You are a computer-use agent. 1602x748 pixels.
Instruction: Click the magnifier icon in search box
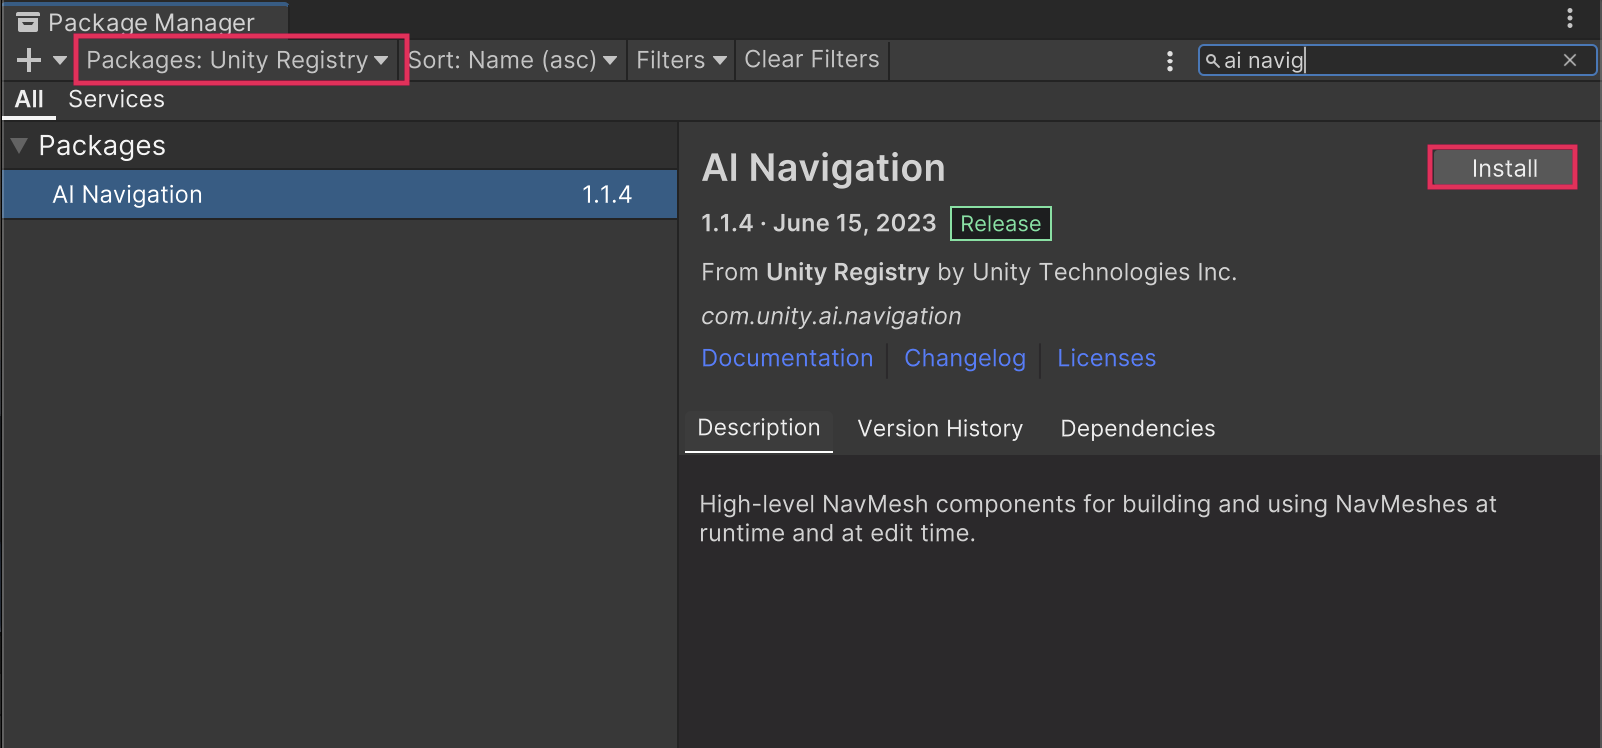click(1212, 61)
